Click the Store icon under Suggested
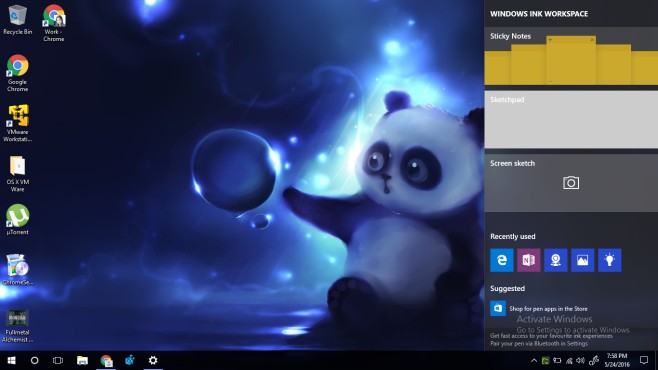This screenshot has height=370, width=658. pyautogui.click(x=498, y=308)
